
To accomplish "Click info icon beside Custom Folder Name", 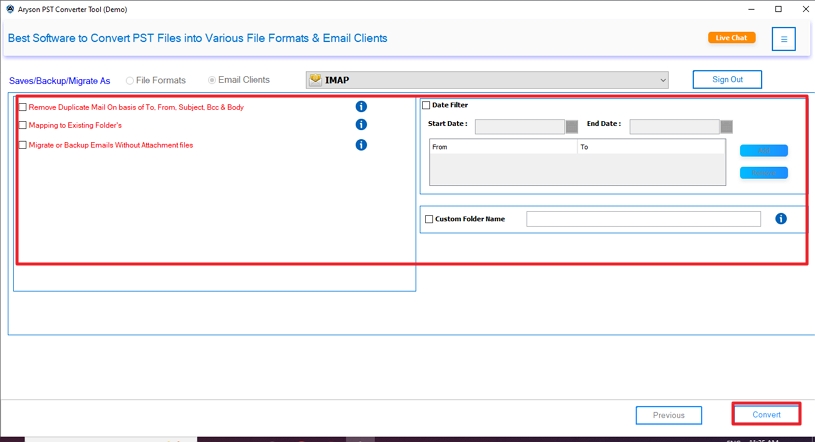I will 781,219.
